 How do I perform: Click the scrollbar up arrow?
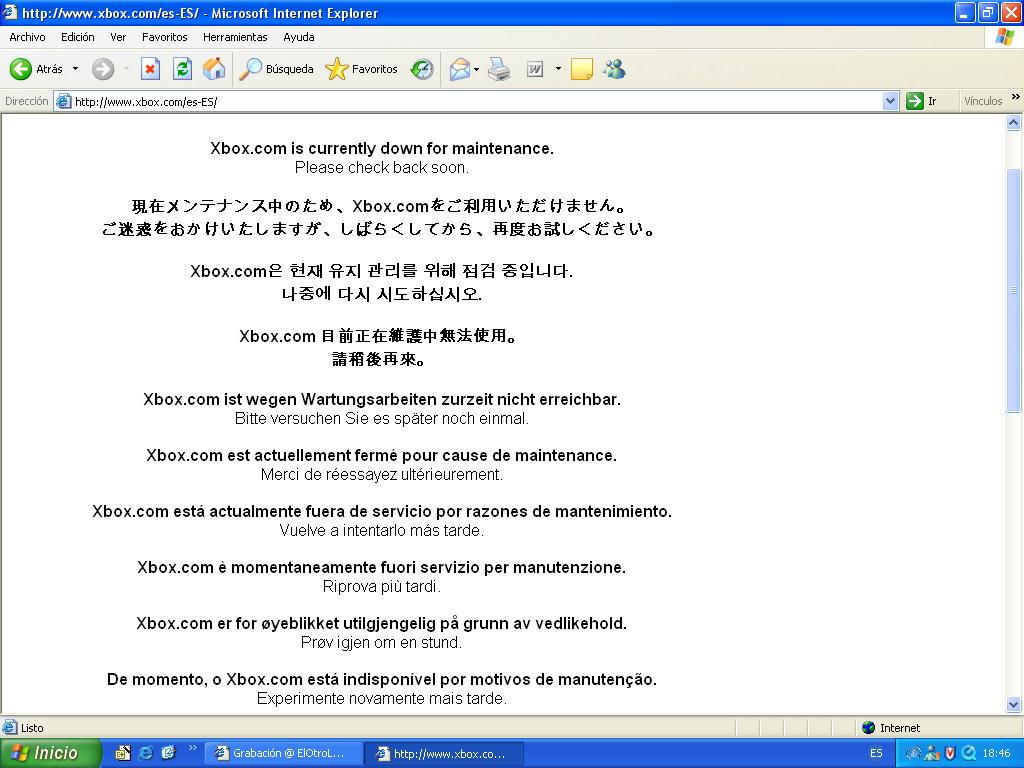[x=1014, y=122]
